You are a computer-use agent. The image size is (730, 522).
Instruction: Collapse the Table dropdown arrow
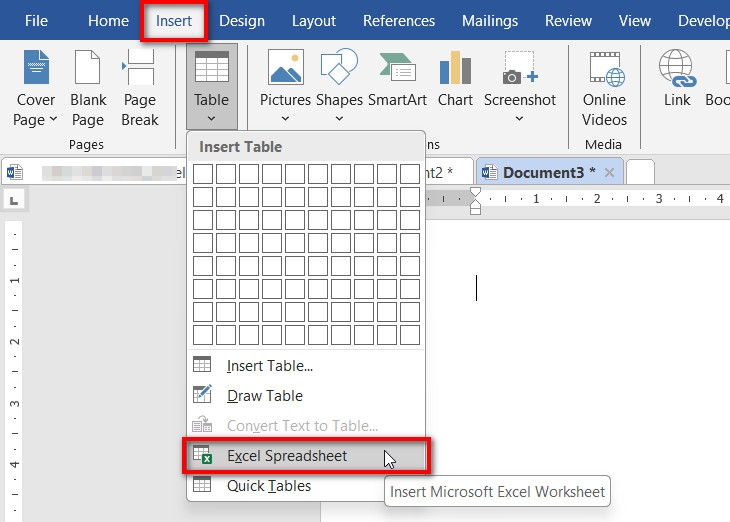click(211, 119)
